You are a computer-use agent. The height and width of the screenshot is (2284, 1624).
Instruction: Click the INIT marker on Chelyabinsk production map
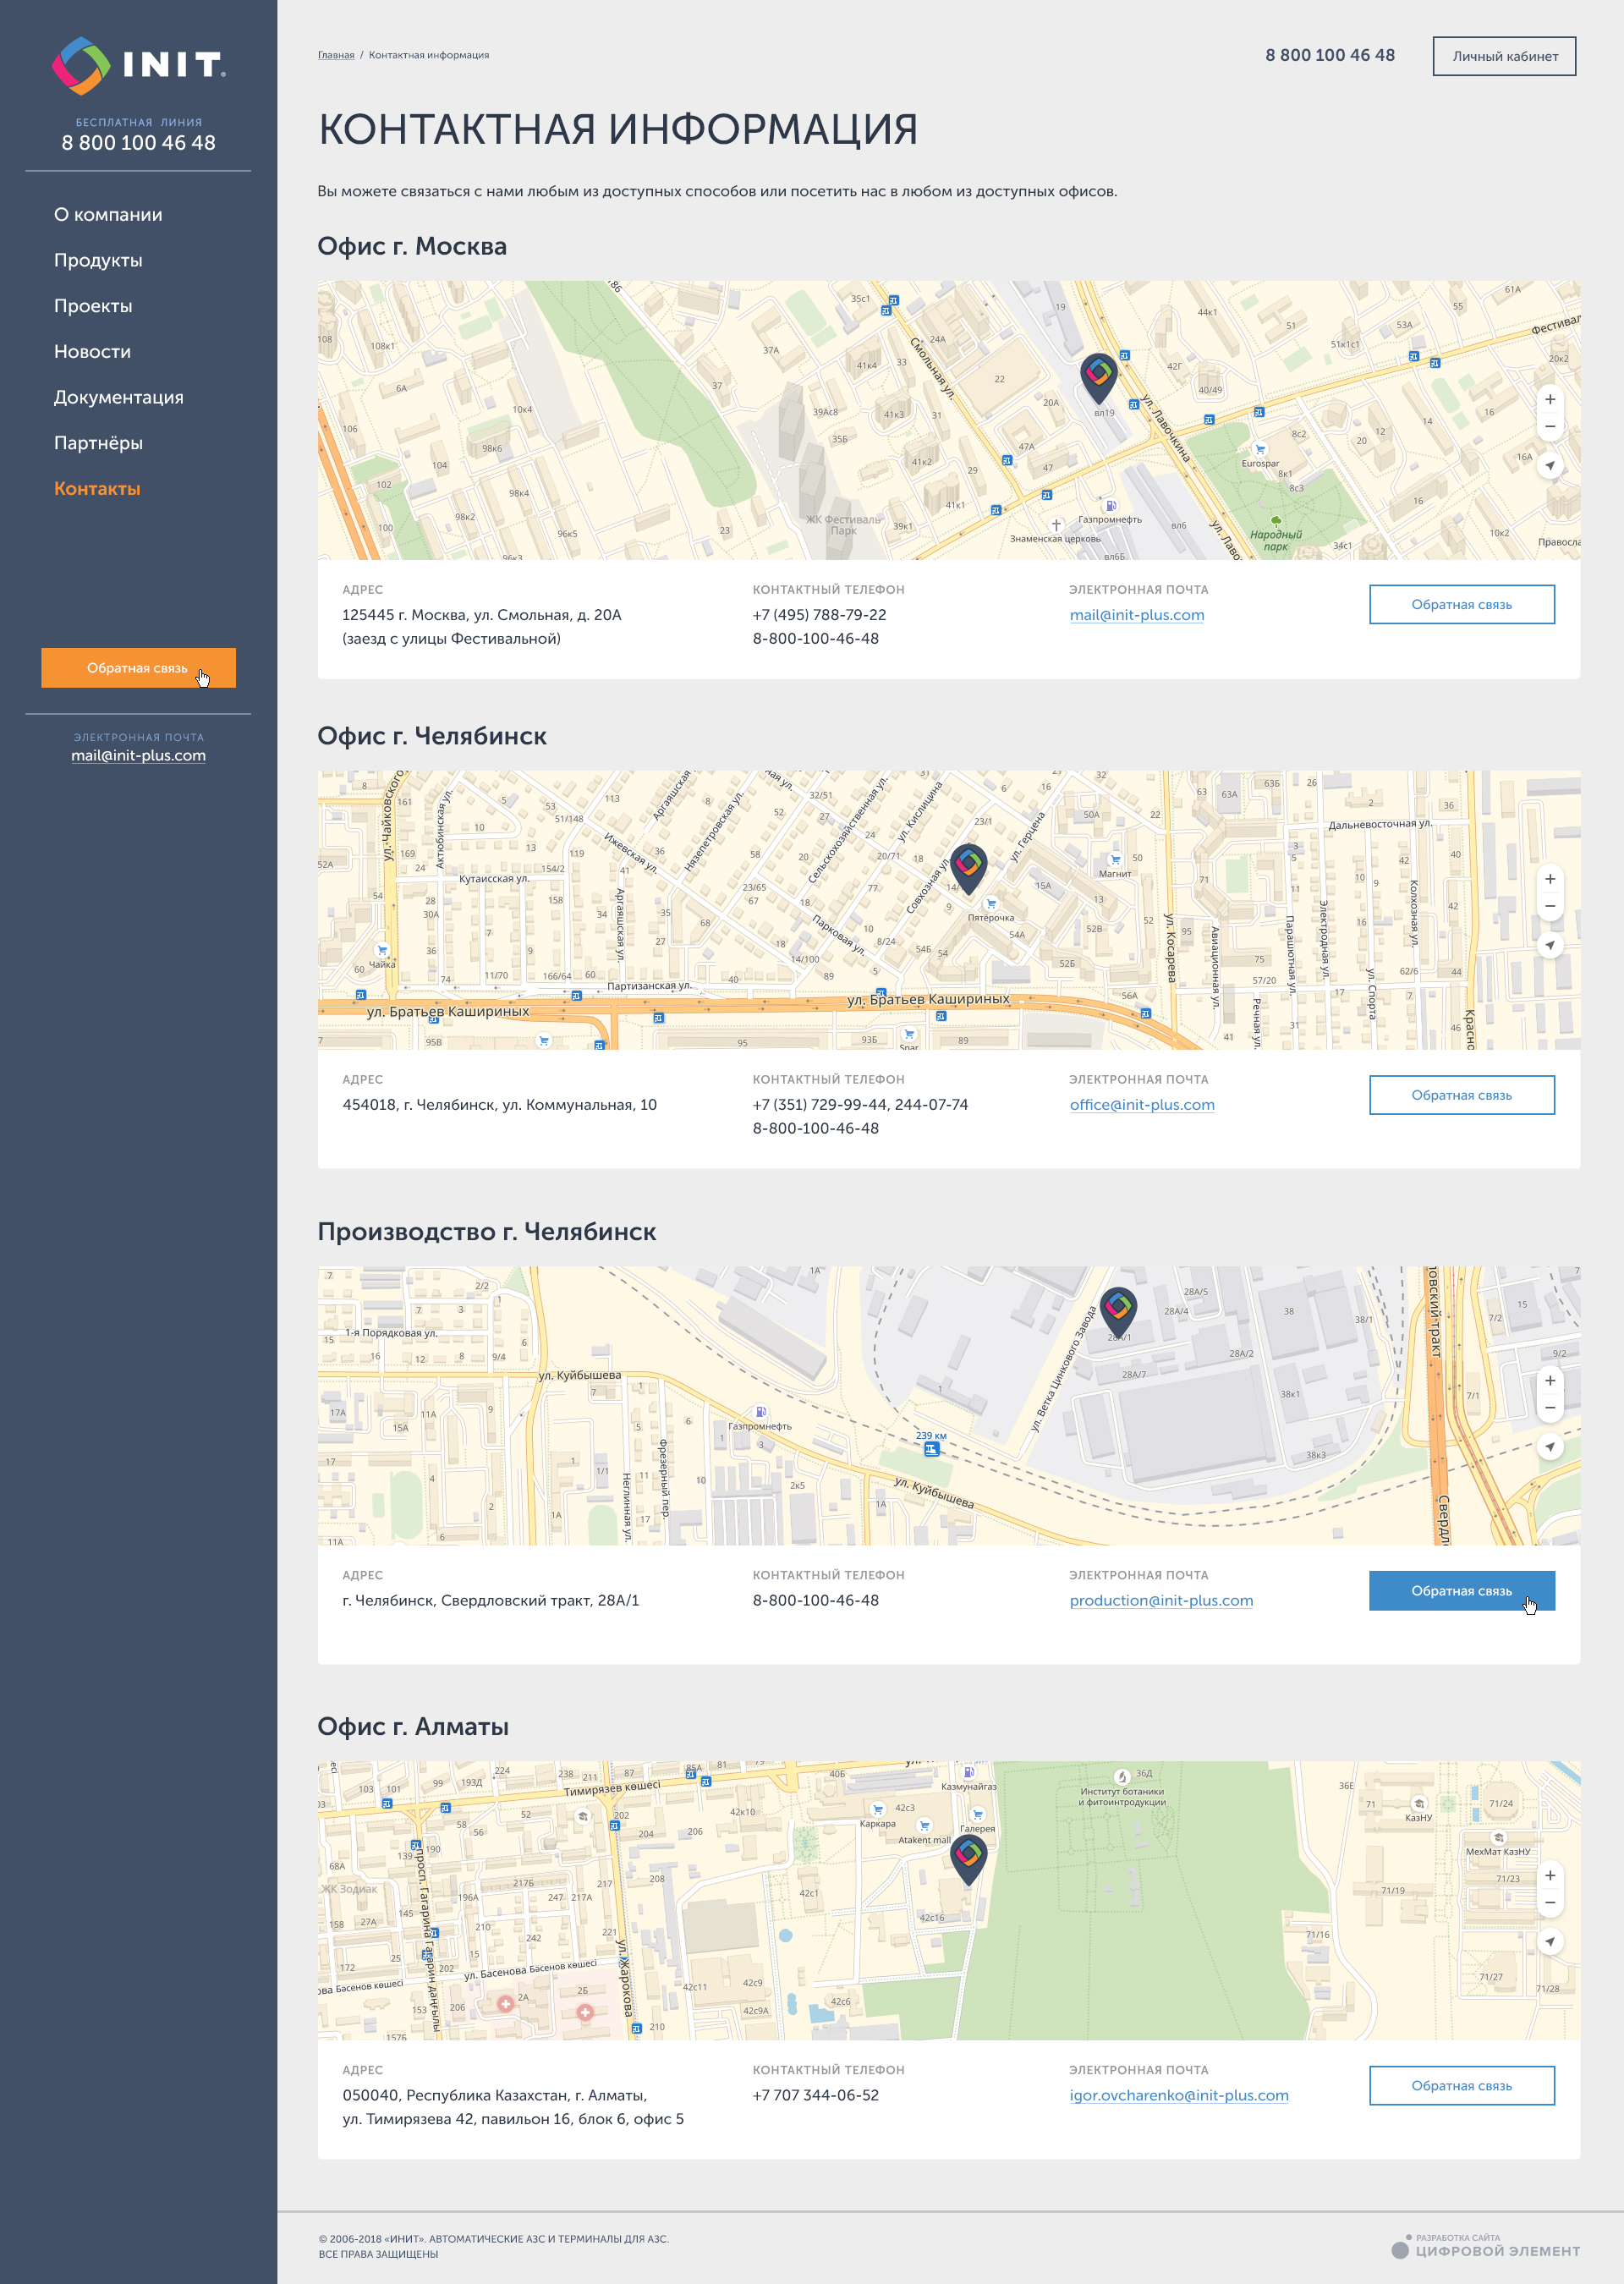coord(1117,1308)
